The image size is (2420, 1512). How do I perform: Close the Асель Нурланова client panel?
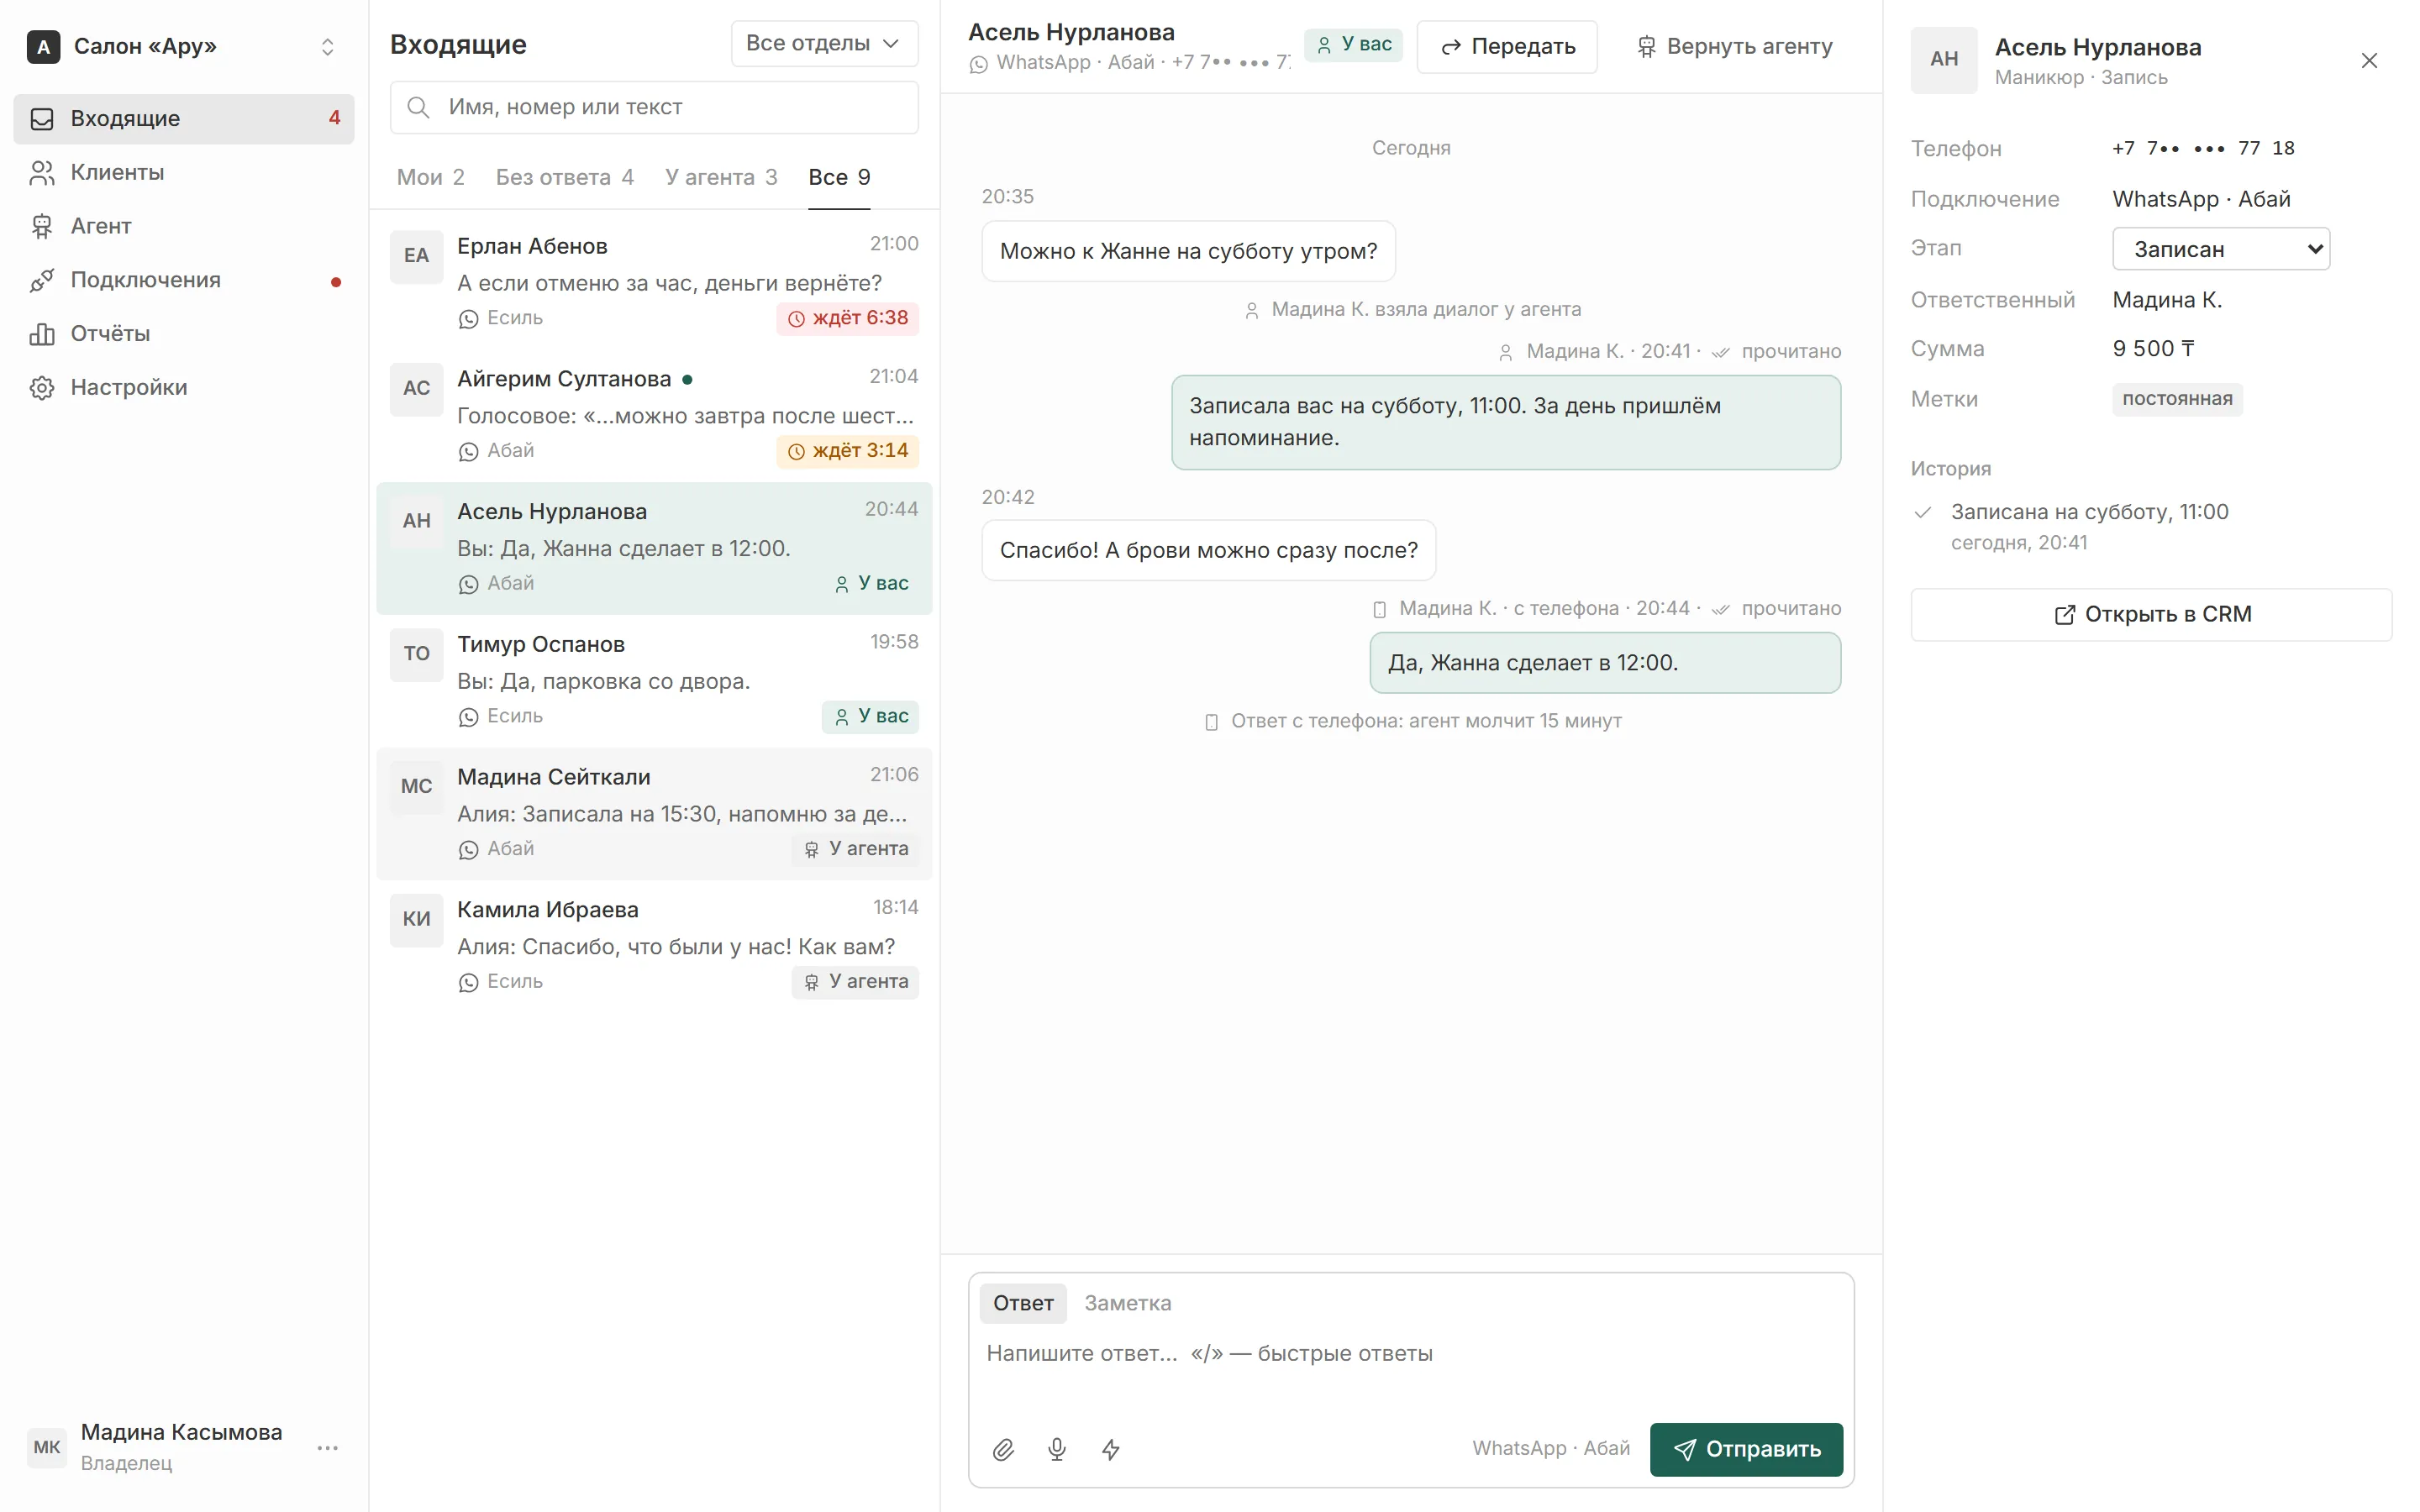[2369, 61]
